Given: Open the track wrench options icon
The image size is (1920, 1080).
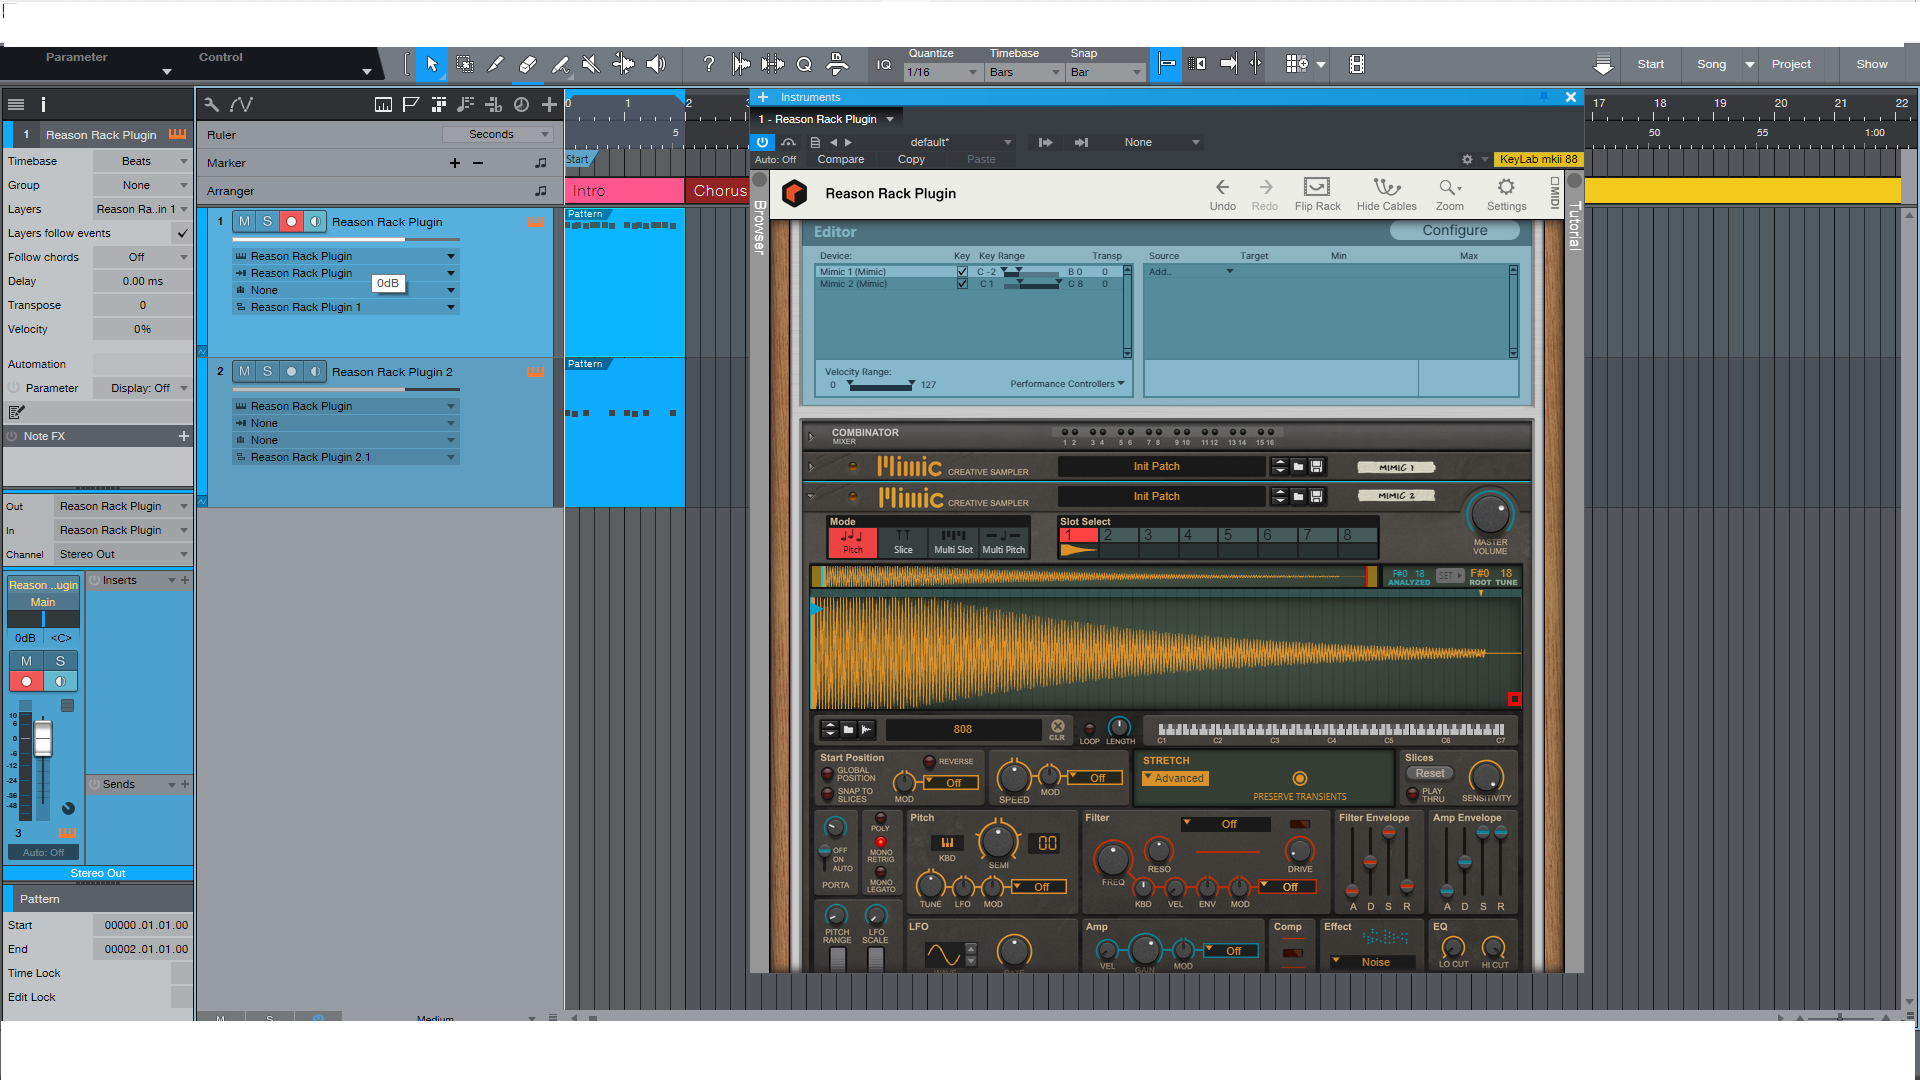Looking at the screenshot, I should point(211,104).
